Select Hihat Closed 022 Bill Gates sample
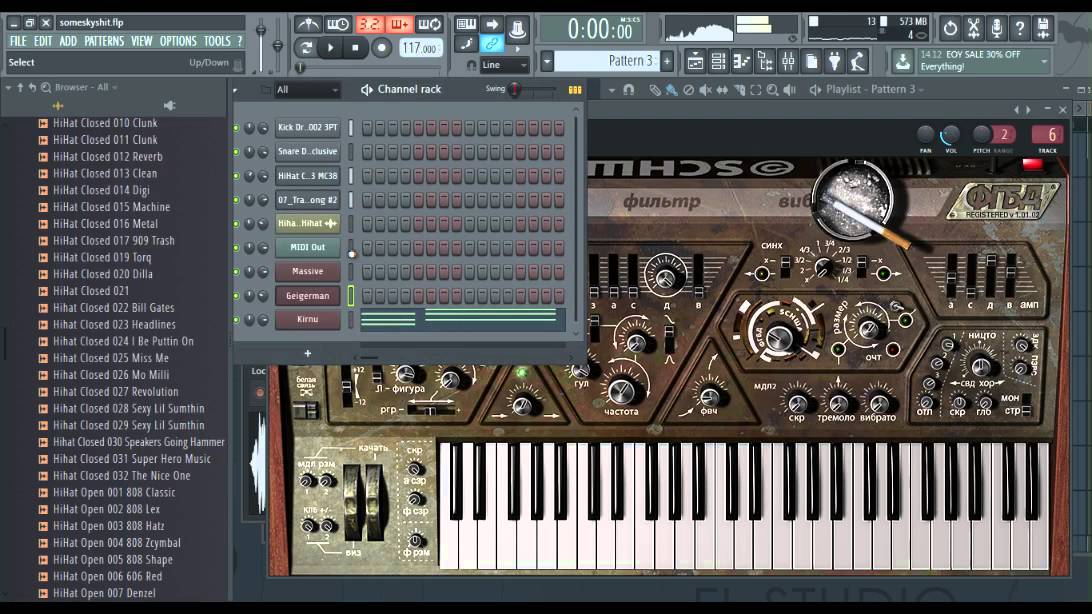1092x614 pixels. (x=114, y=308)
